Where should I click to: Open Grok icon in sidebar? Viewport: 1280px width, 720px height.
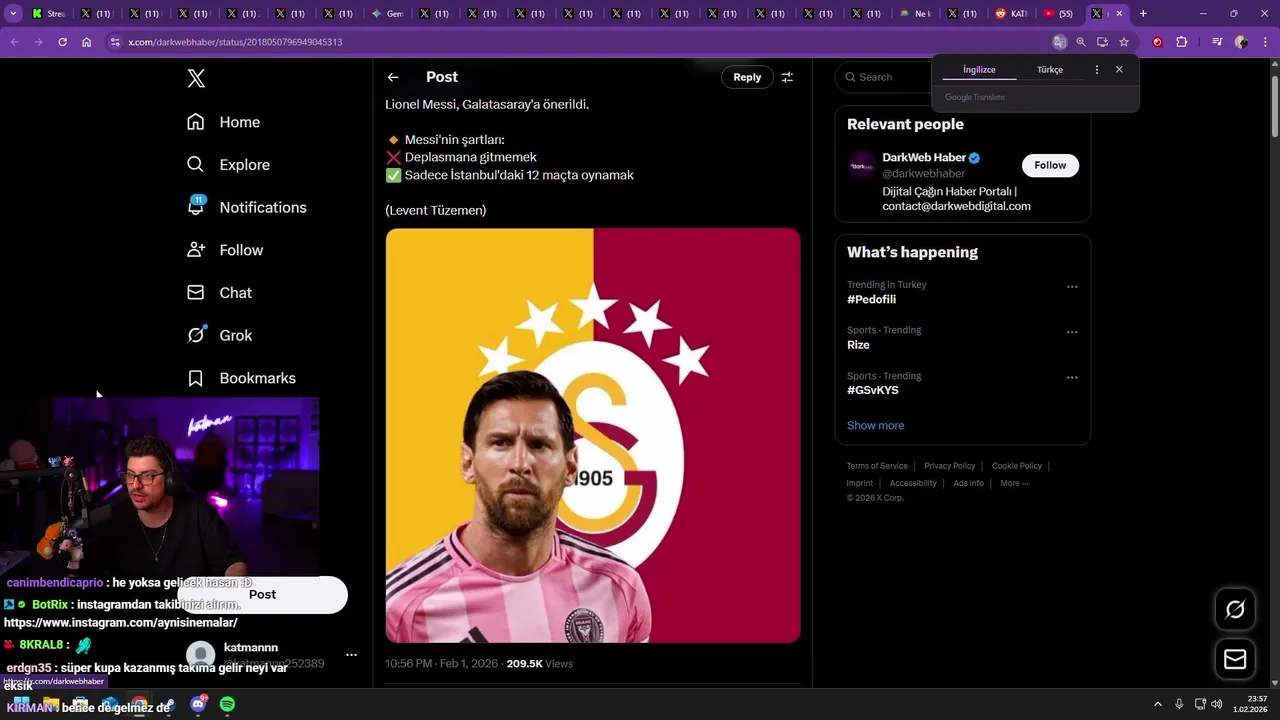196,335
